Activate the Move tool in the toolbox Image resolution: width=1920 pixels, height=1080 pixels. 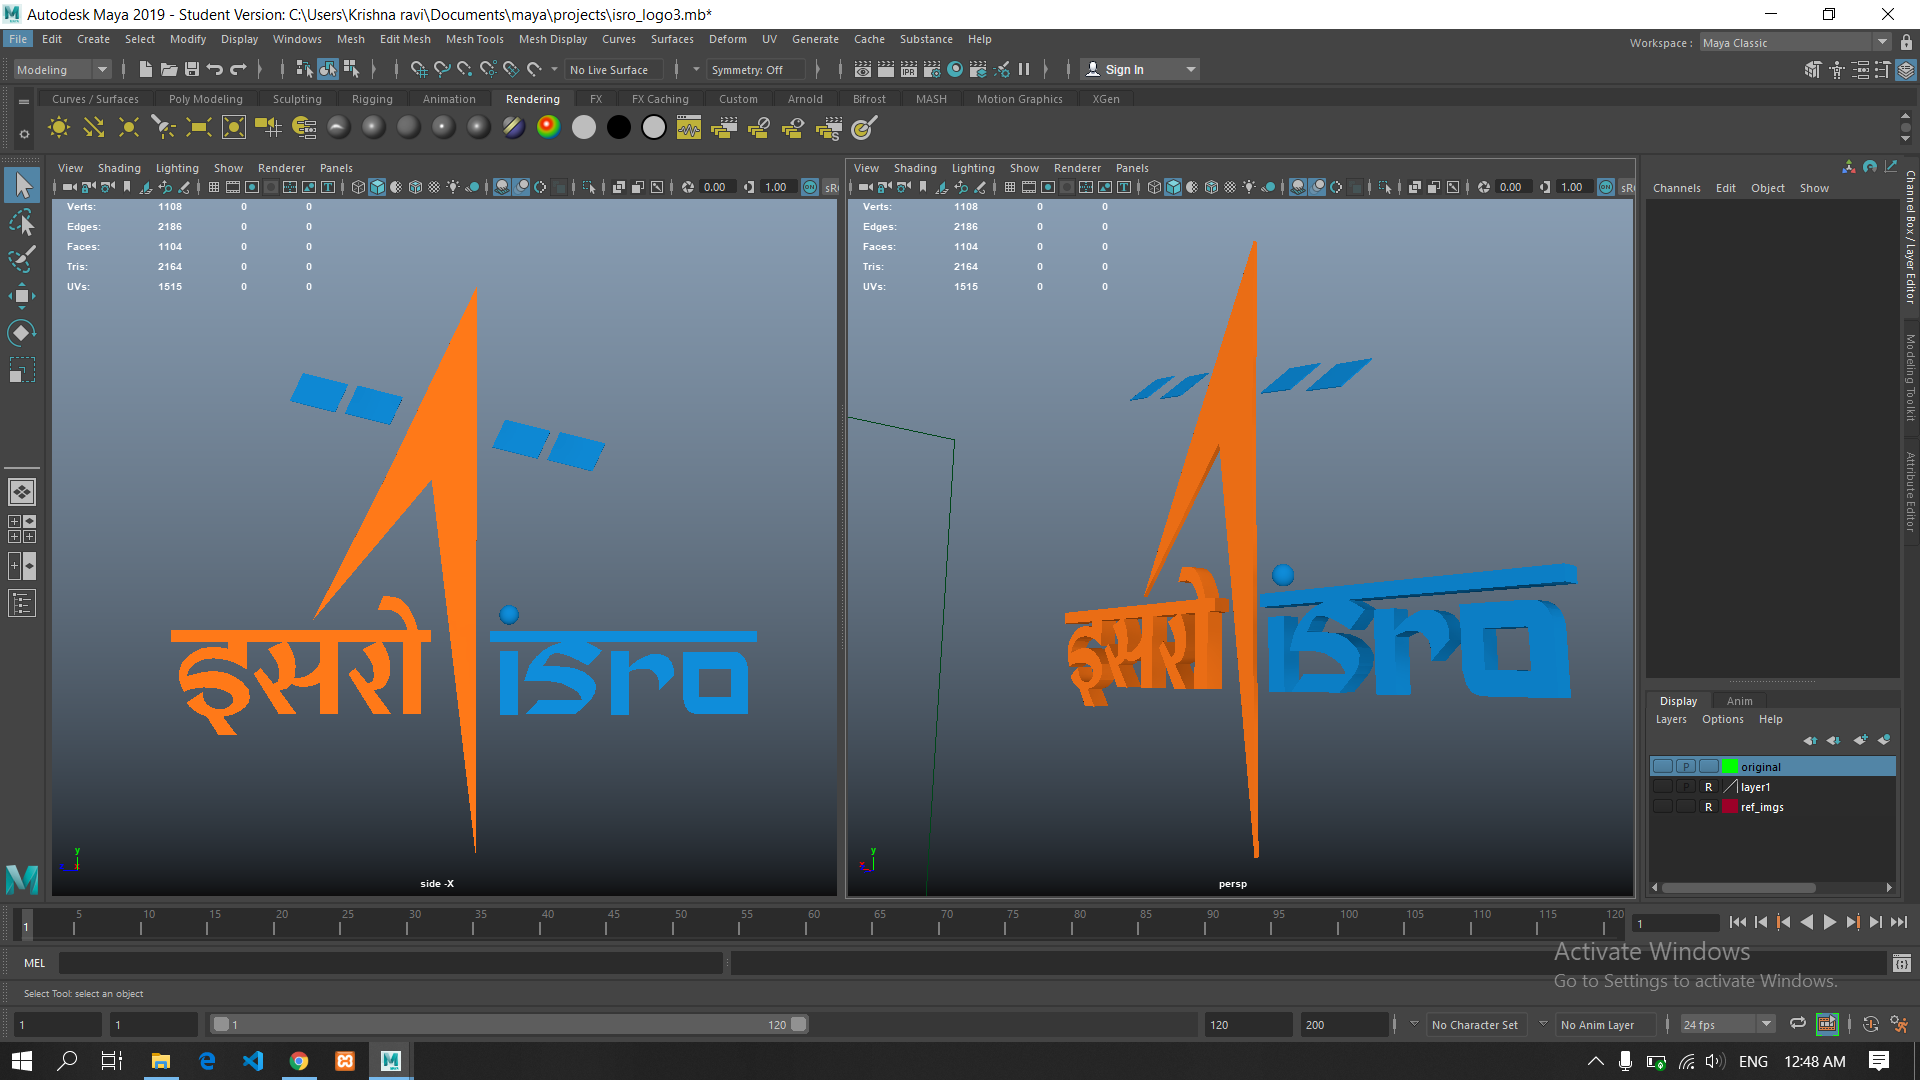[x=22, y=295]
